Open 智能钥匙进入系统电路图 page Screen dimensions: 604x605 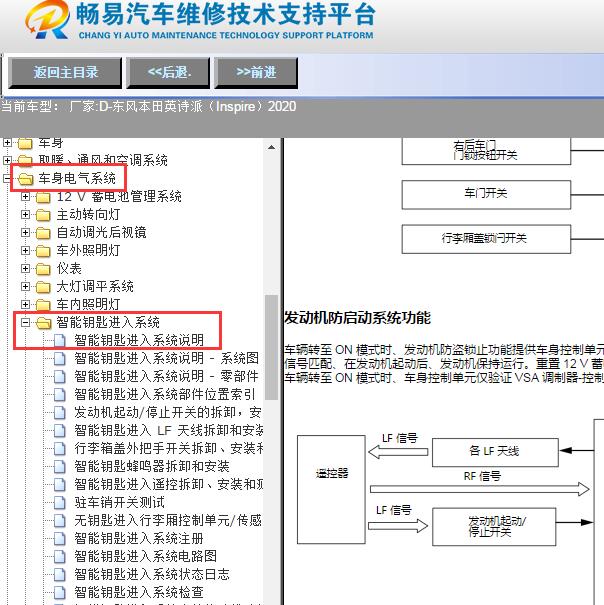[146, 556]
